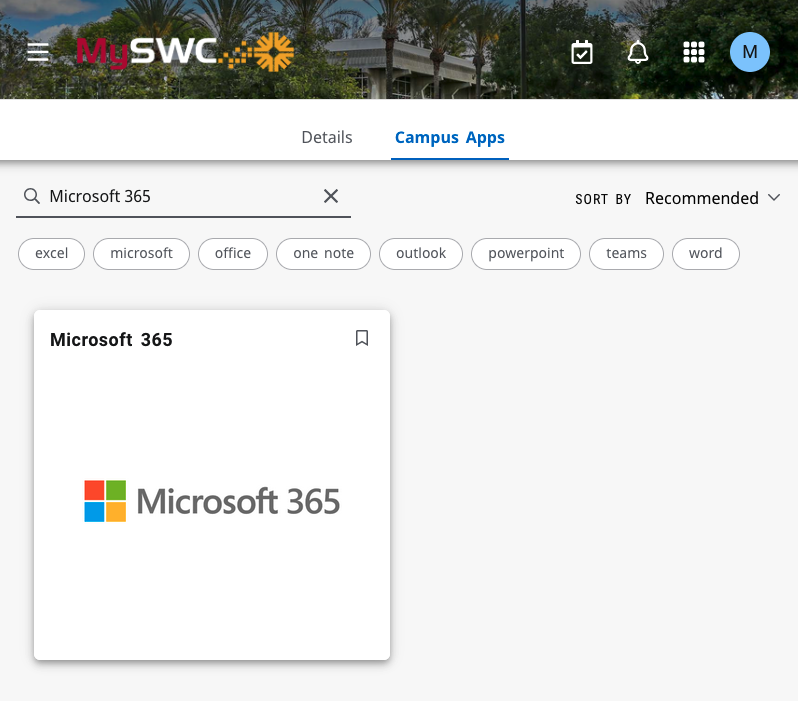798x701 pixels.
Task: Filter by the powerpoint tag
Action: point(526,254)
